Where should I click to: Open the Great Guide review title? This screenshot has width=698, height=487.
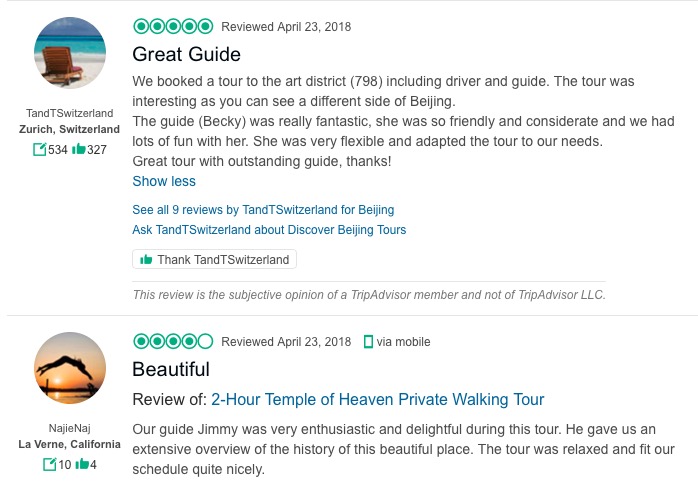click(186, 54)
